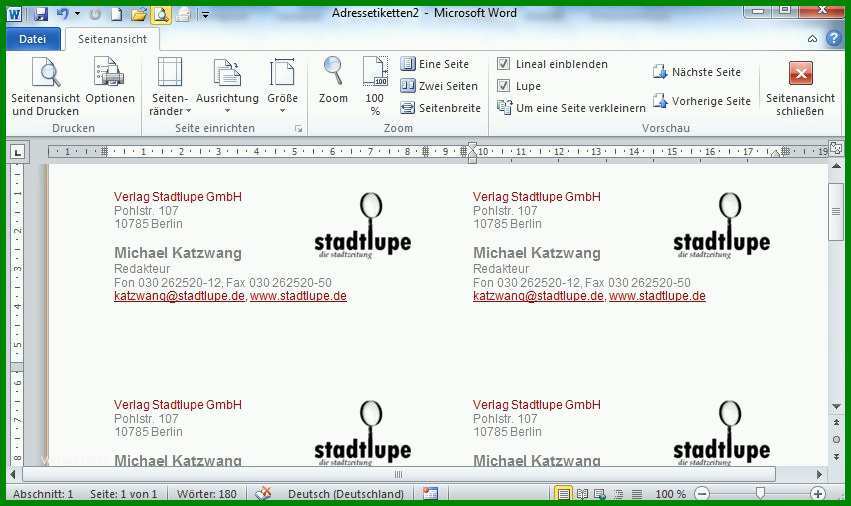Switch to Full Screen Reading view icon

point(582,494)
